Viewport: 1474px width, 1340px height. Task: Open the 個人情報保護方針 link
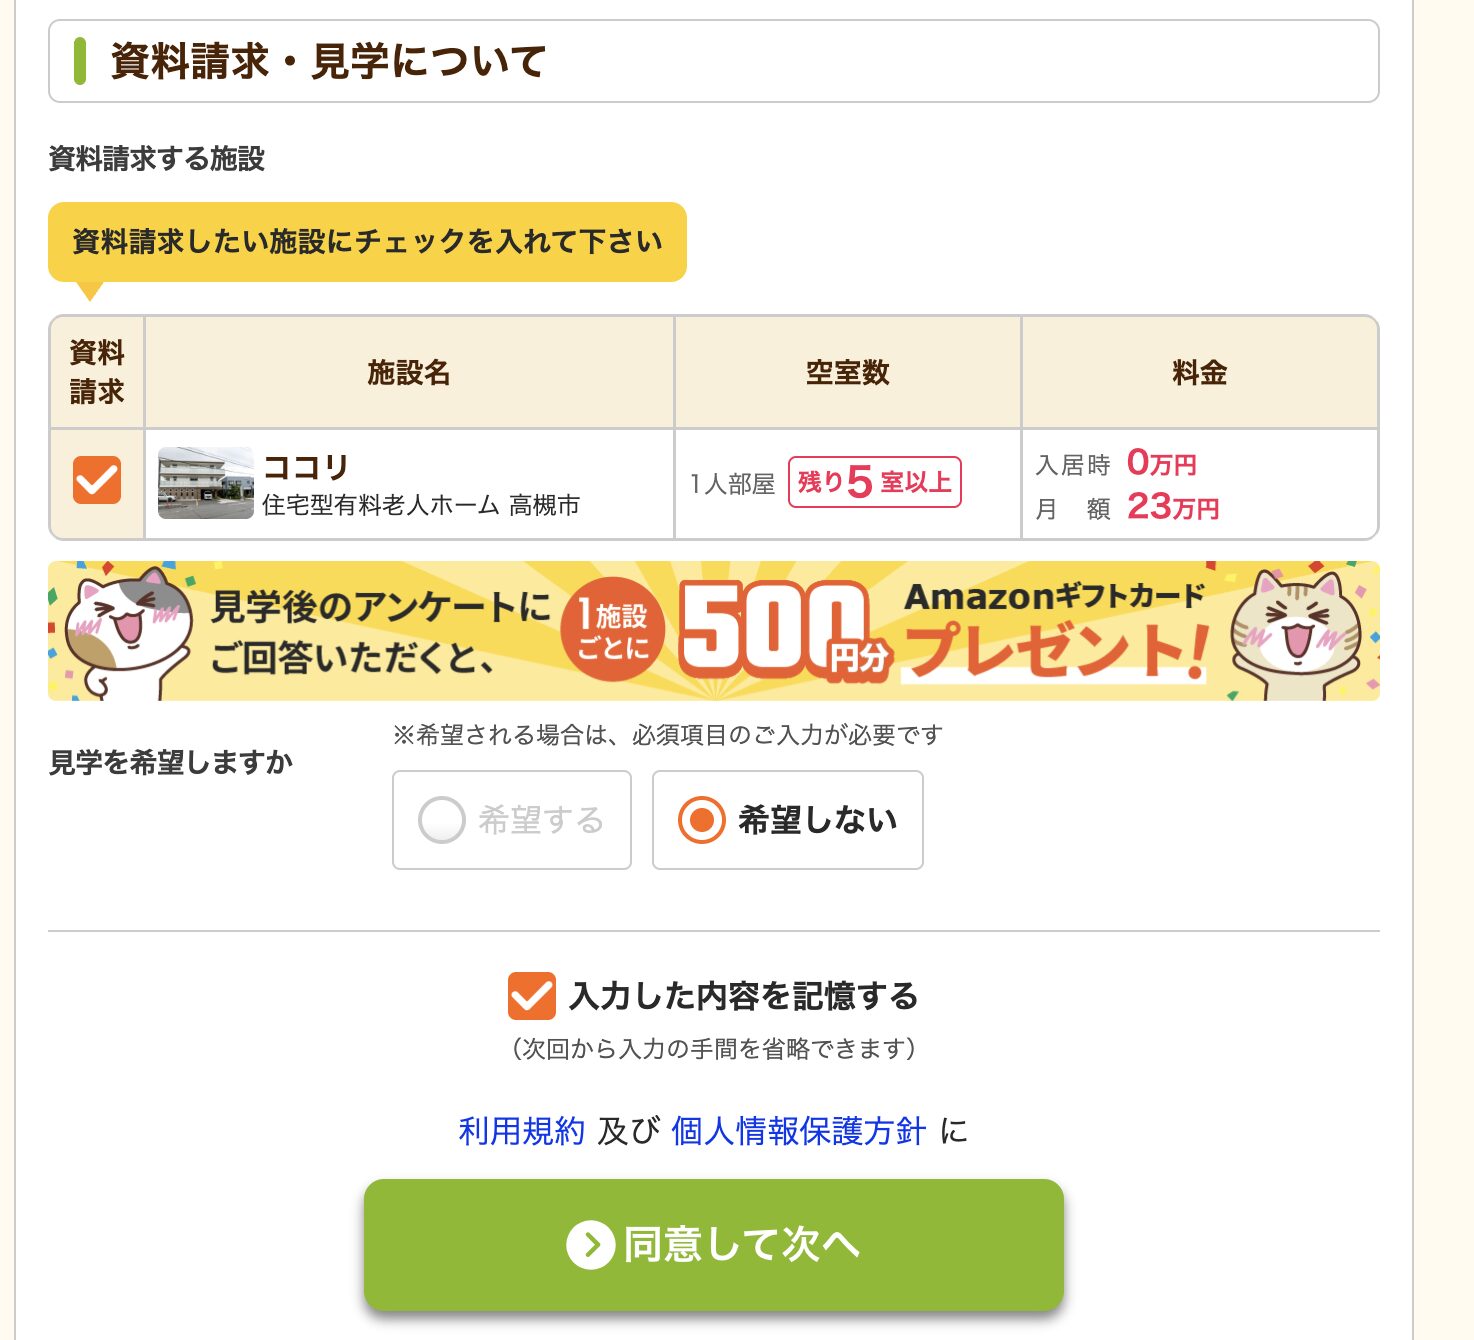(798, 1132)
